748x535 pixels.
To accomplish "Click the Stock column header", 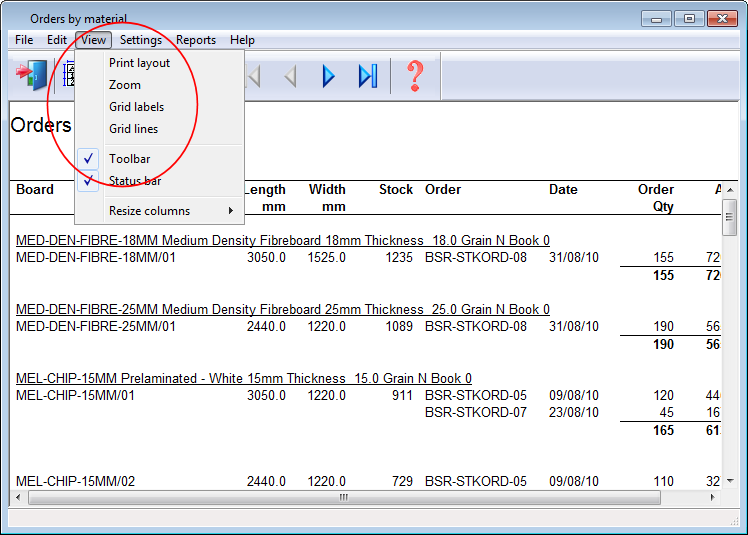I will (396, 189).
